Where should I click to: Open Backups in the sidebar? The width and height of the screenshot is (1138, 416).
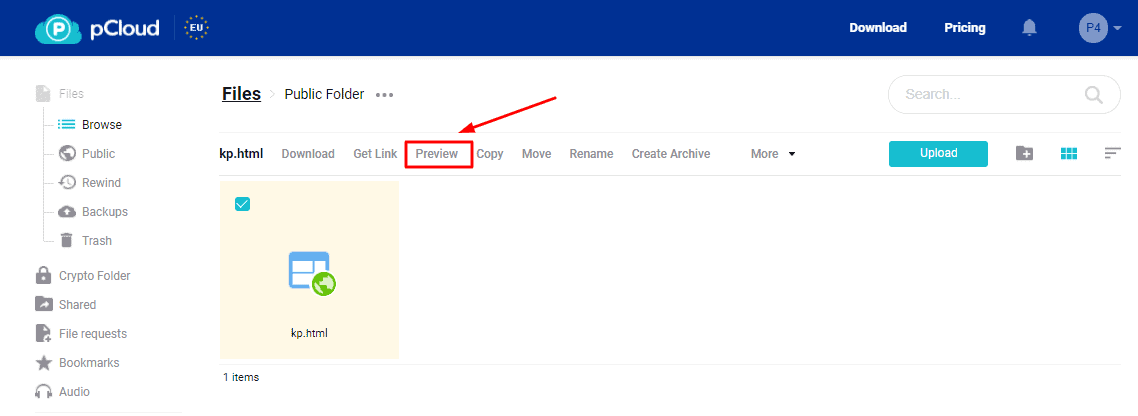pos(105,212)
